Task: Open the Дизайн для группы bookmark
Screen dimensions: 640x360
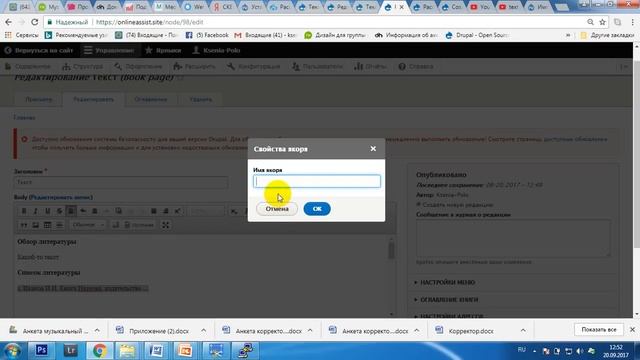Action: tap(335, 35)
